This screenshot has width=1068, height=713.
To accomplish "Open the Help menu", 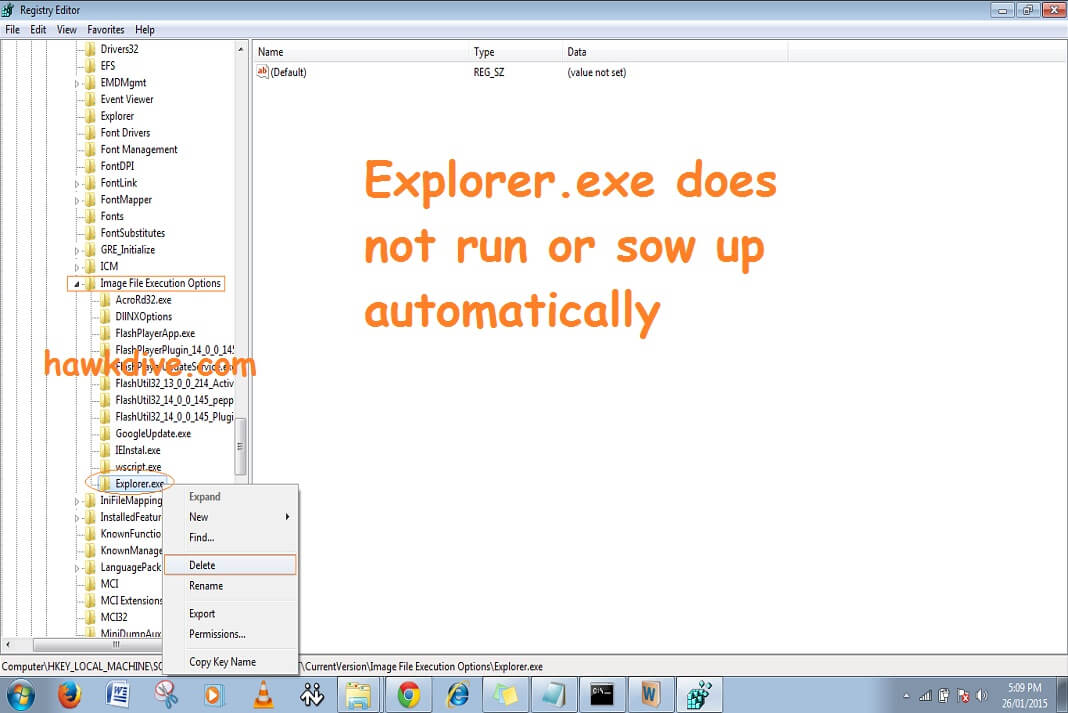I will click(x=144, y=30).
